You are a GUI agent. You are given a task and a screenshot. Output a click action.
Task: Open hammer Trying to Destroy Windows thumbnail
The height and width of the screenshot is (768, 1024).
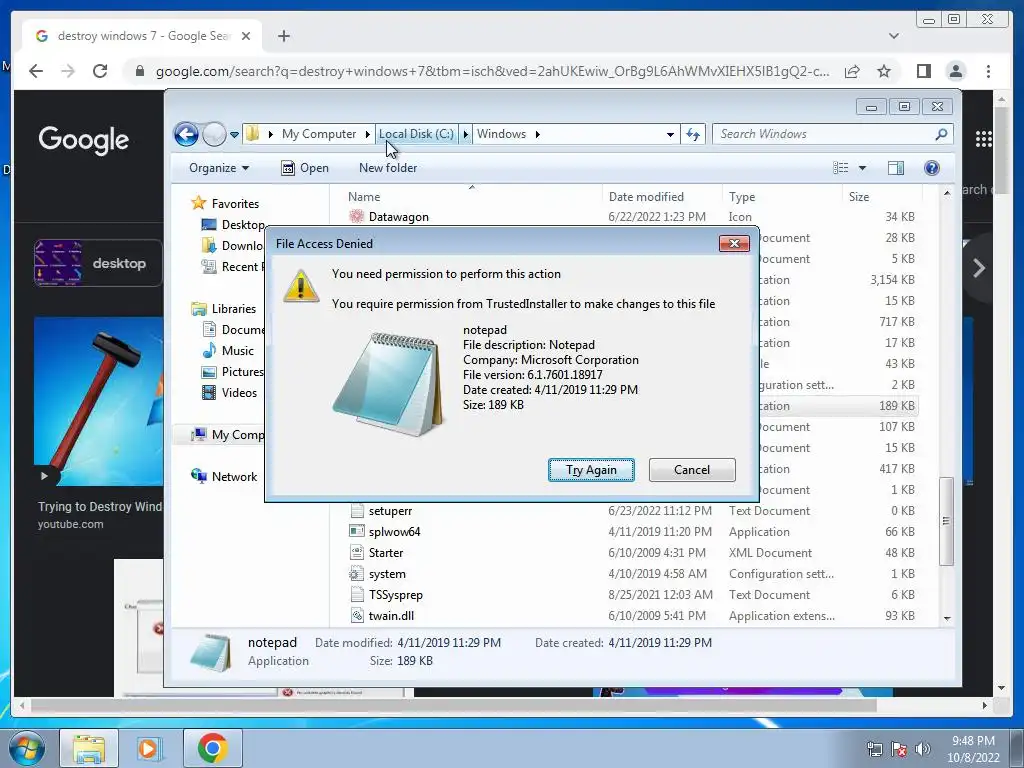[99, 401]
